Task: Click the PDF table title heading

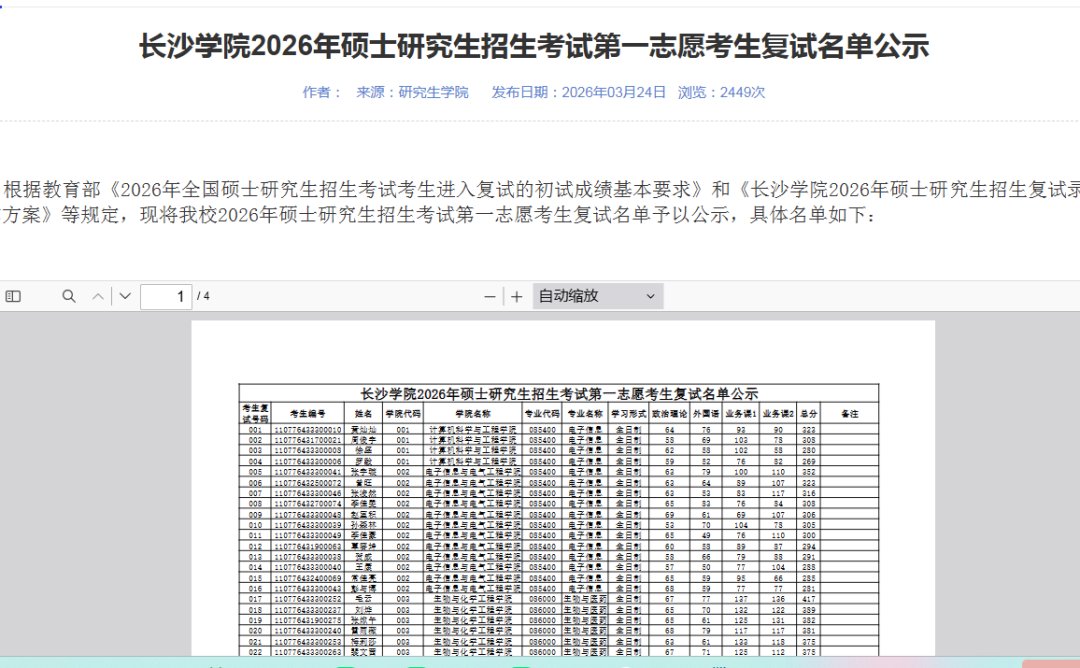Action: coord(558,393)
